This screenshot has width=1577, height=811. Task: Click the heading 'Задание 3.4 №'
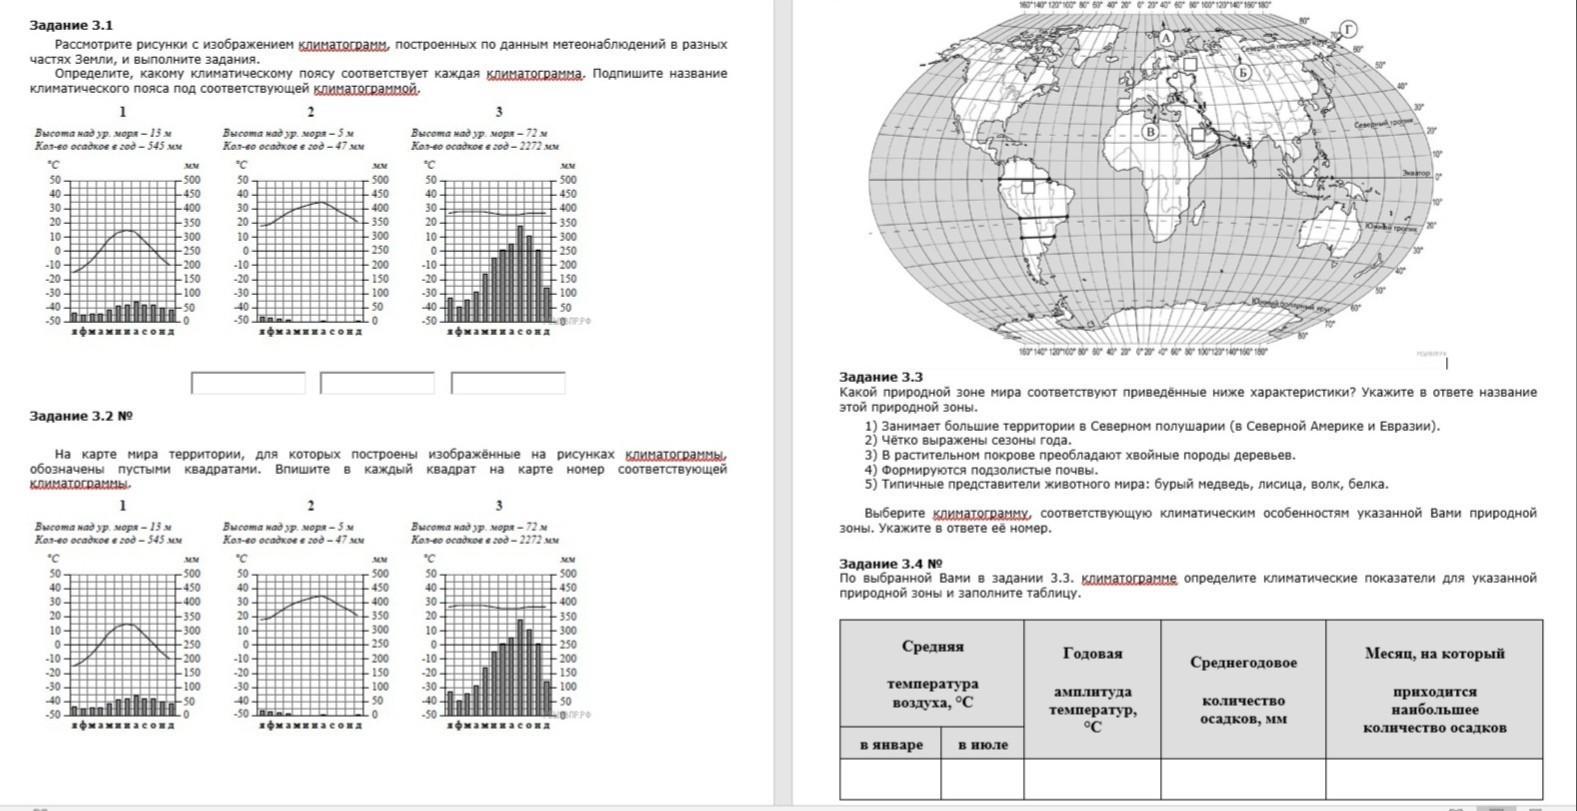(x=890, y=563)
